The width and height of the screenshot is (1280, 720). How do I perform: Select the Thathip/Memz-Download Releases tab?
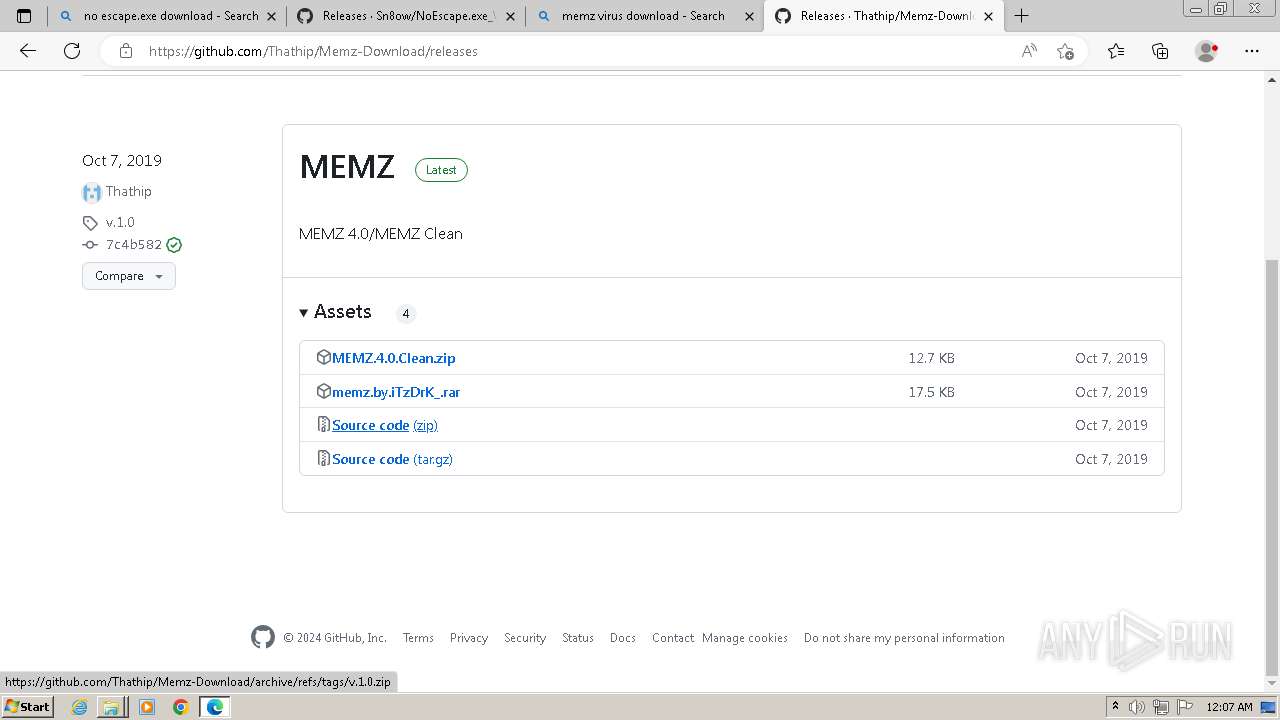[x=884, y=16]
